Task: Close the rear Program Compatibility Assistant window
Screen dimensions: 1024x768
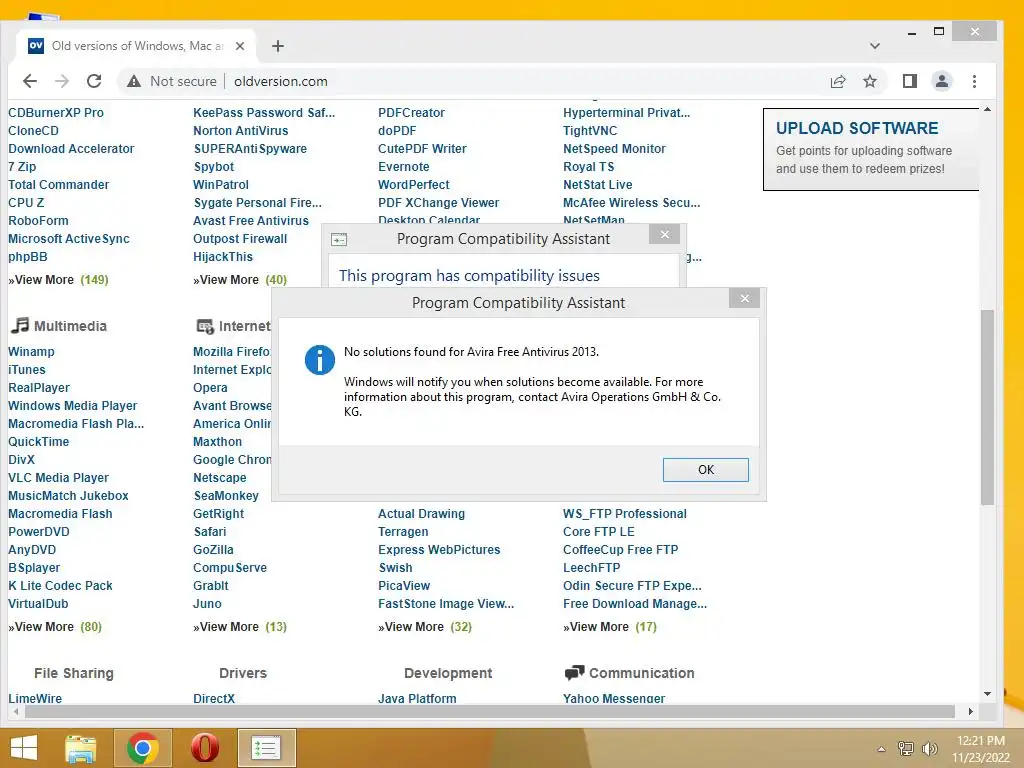Action: point(664,234)
